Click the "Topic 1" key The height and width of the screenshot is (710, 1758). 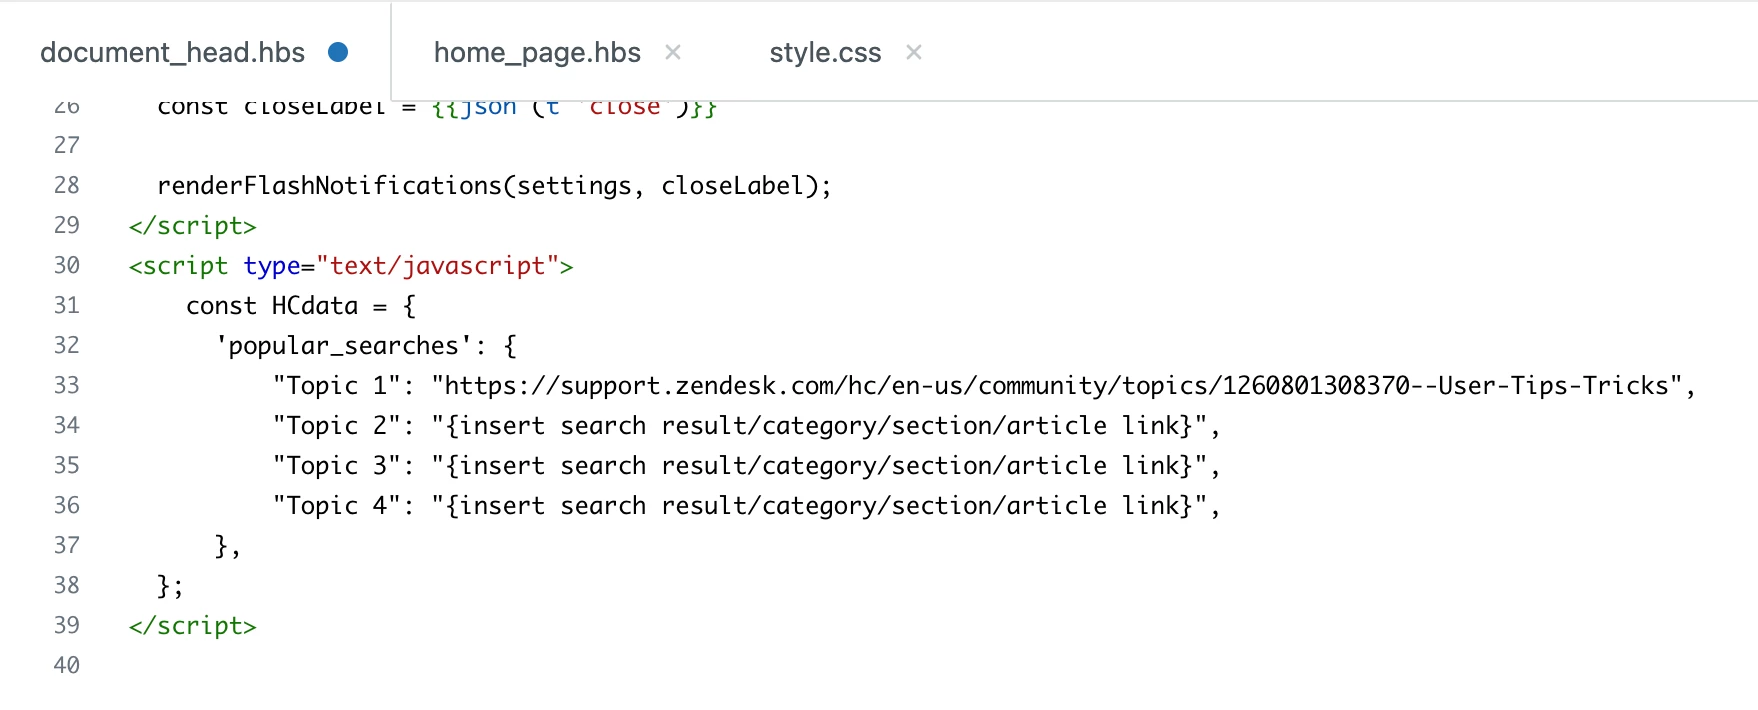(337, 385)
